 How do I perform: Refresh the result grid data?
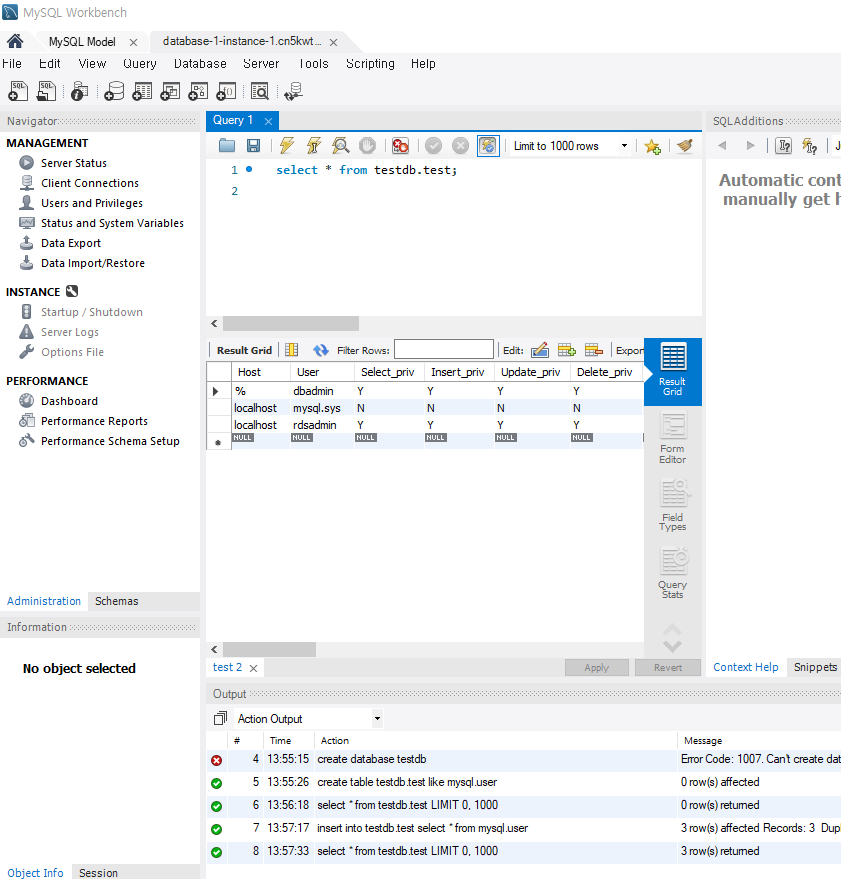pyautogui.click(x=321, y=350)
